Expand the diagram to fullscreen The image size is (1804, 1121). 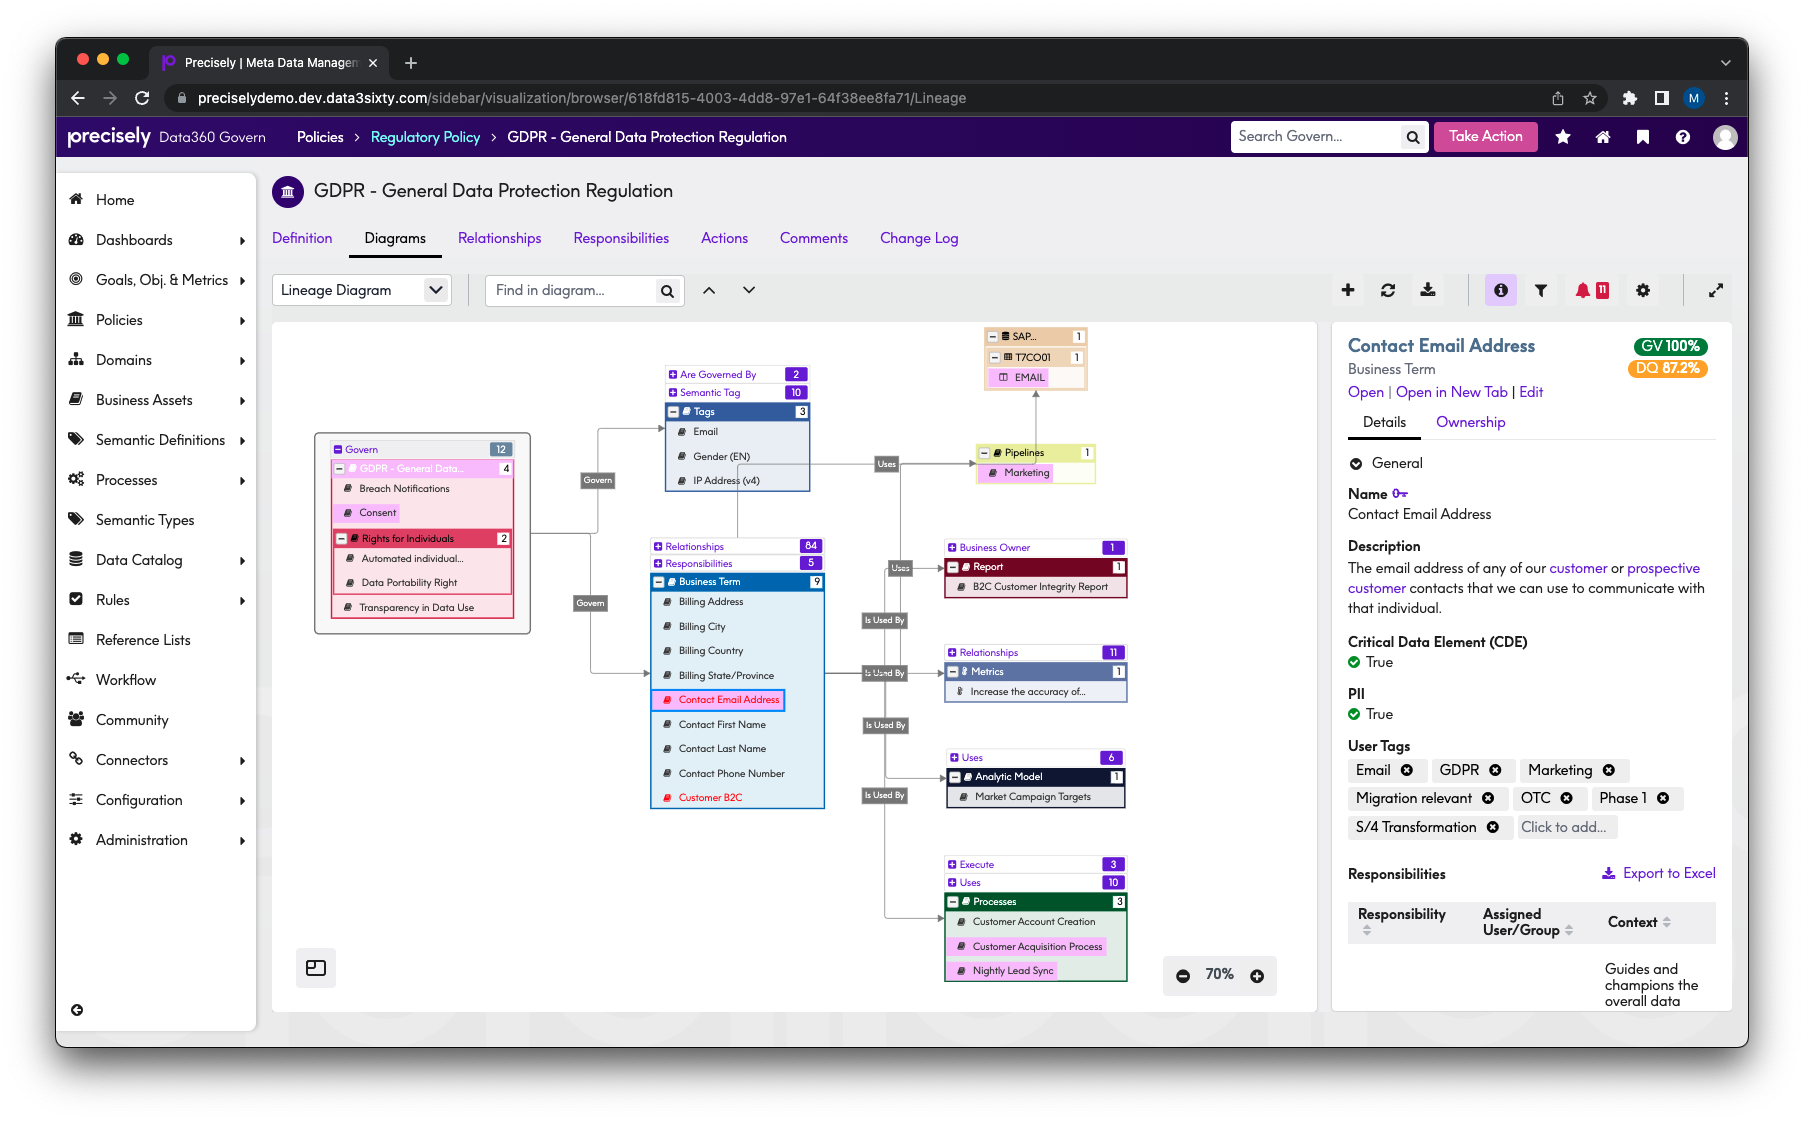point(1716,290)
